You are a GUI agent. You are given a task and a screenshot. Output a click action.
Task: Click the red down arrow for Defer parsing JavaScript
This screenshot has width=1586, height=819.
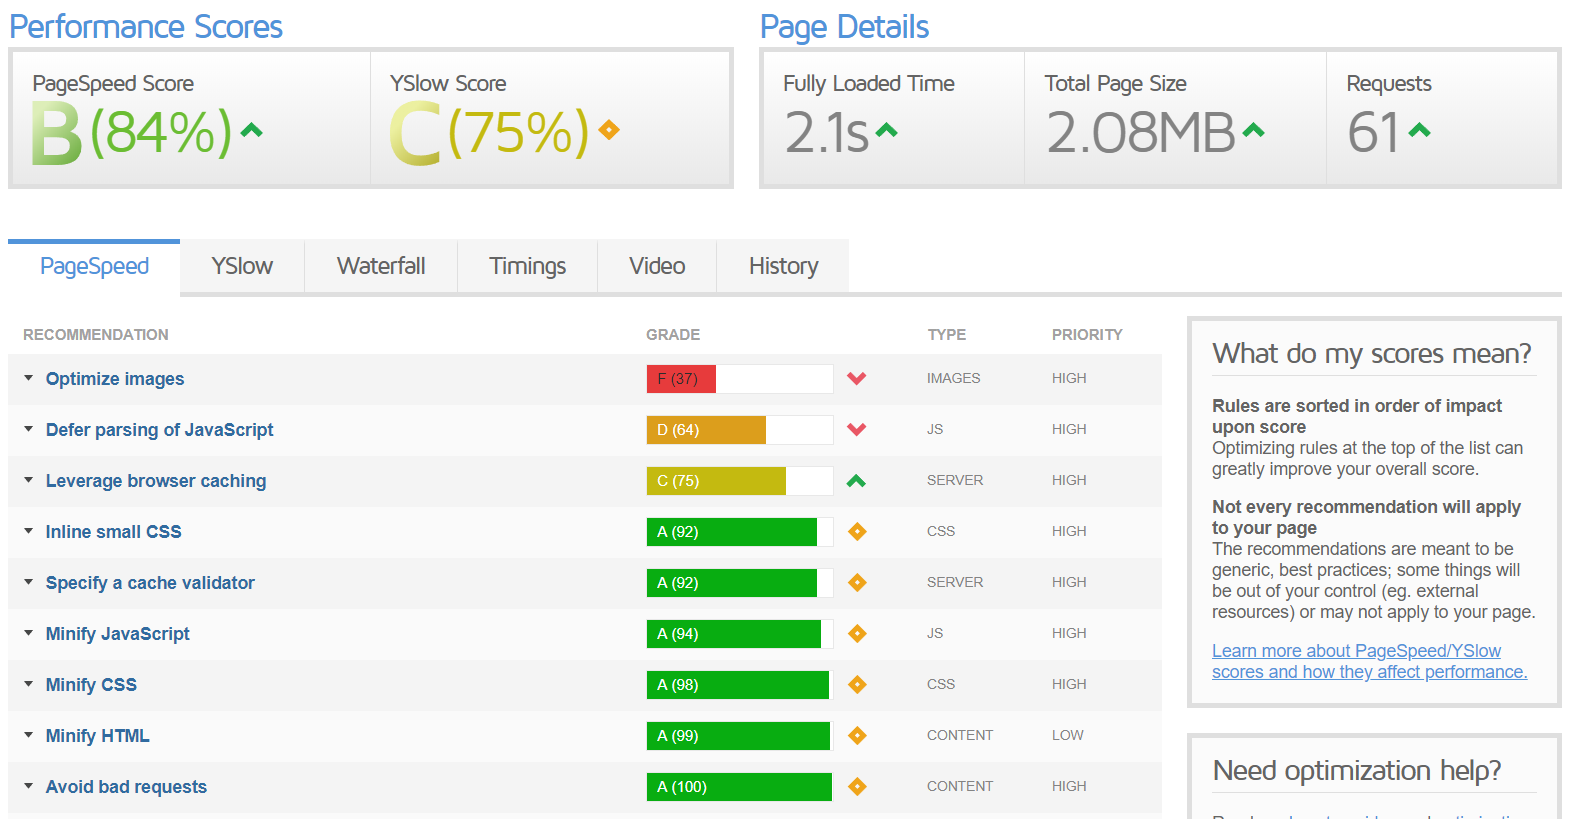[x=856, y=430]
